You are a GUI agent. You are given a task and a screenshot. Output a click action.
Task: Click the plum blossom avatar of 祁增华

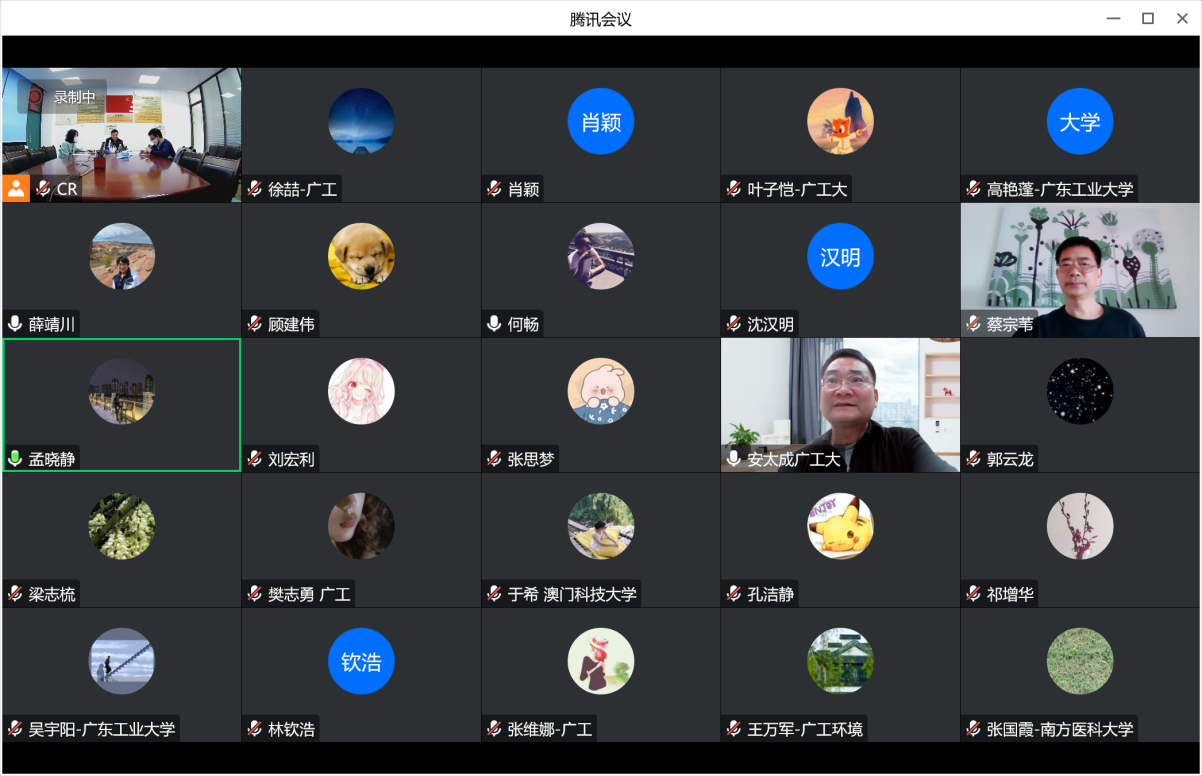[x=1080, y=526]
